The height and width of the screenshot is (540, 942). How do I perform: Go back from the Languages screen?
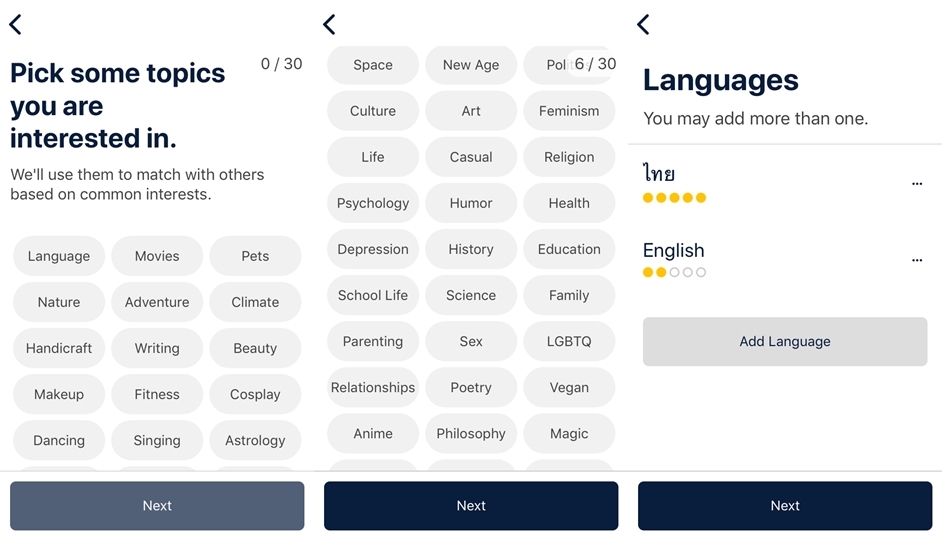click(x=643, y=25)
